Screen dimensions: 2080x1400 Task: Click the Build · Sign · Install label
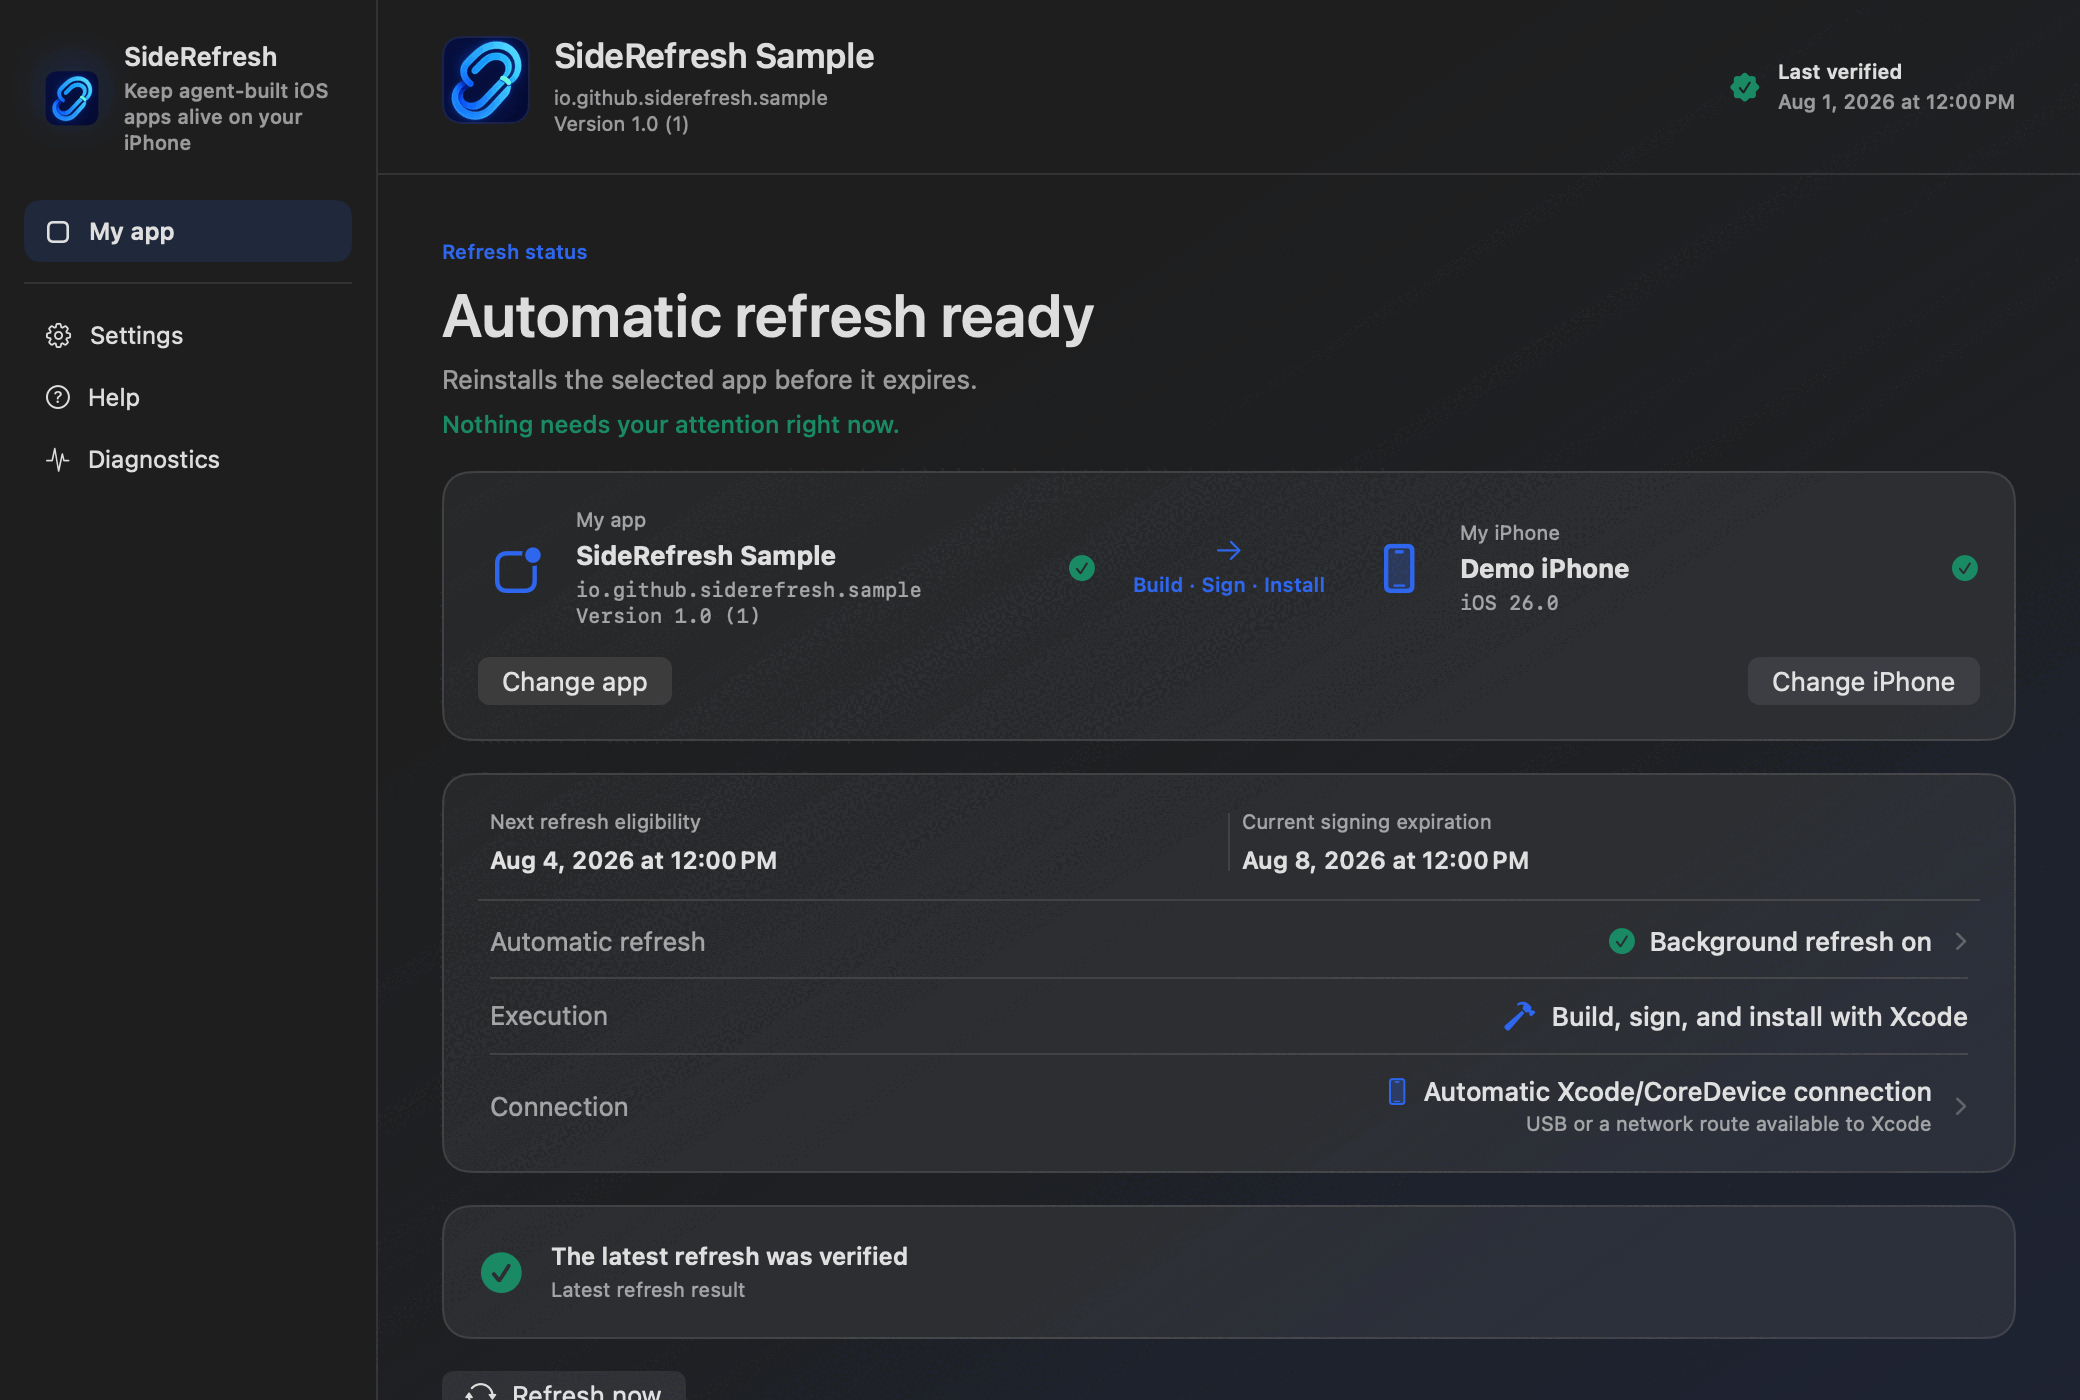tap(1228, 585)
